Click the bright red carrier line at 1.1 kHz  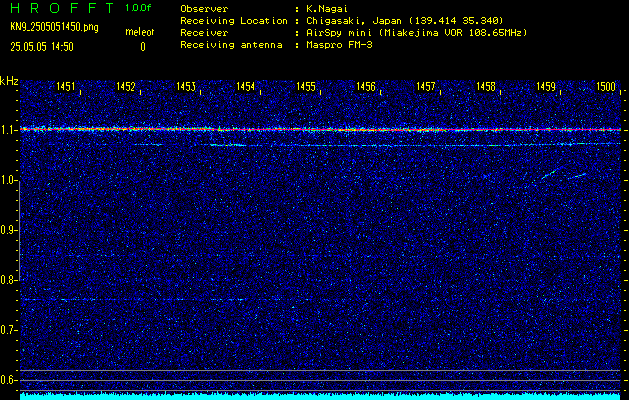320,130
